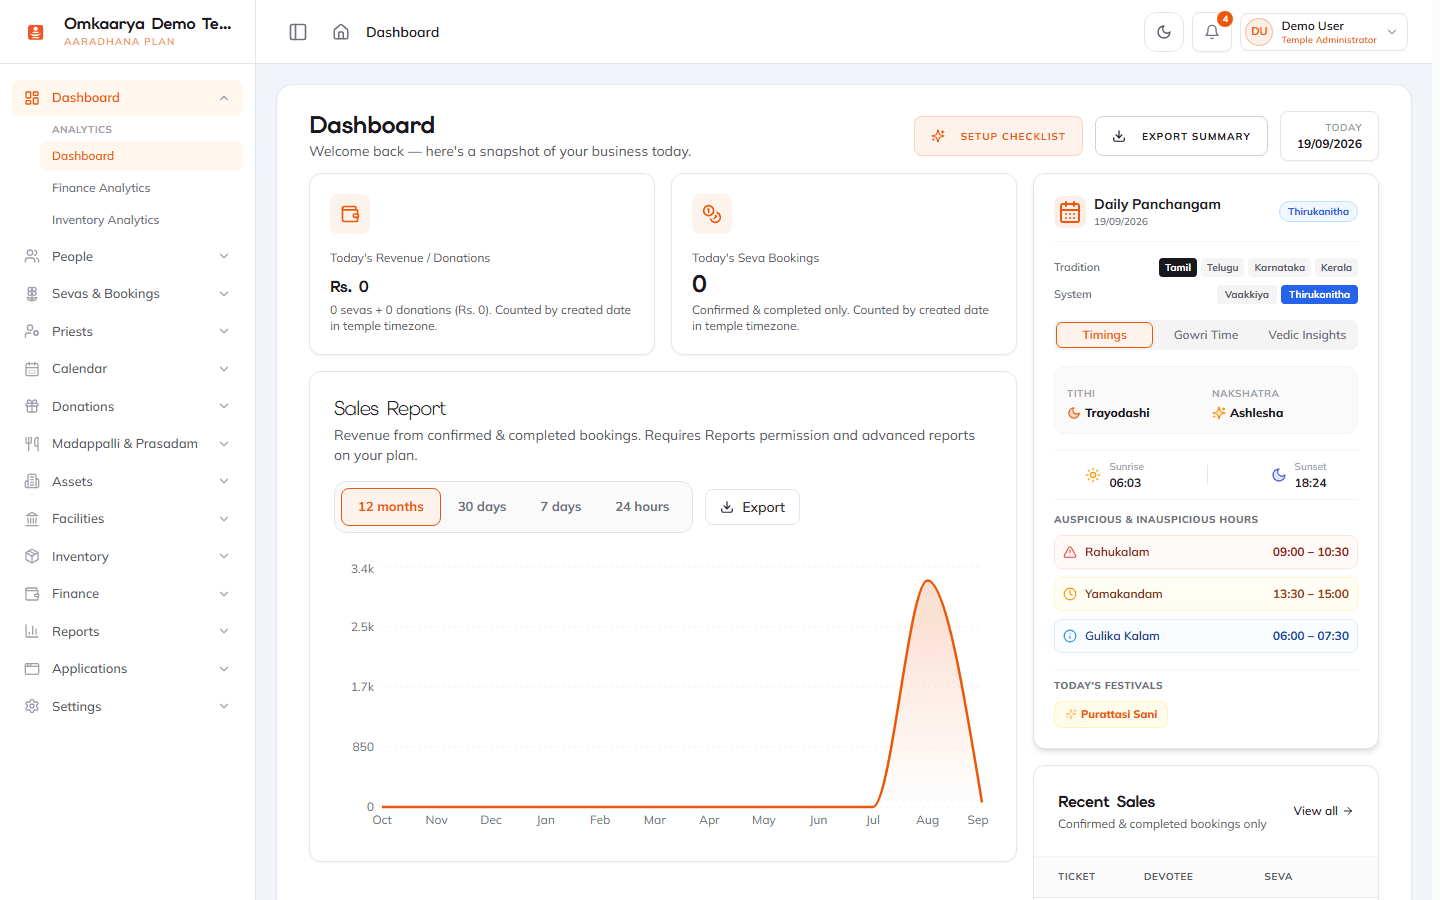Select the 30 days range
This screenshot has width=1440, height=900.
(482, 507)
